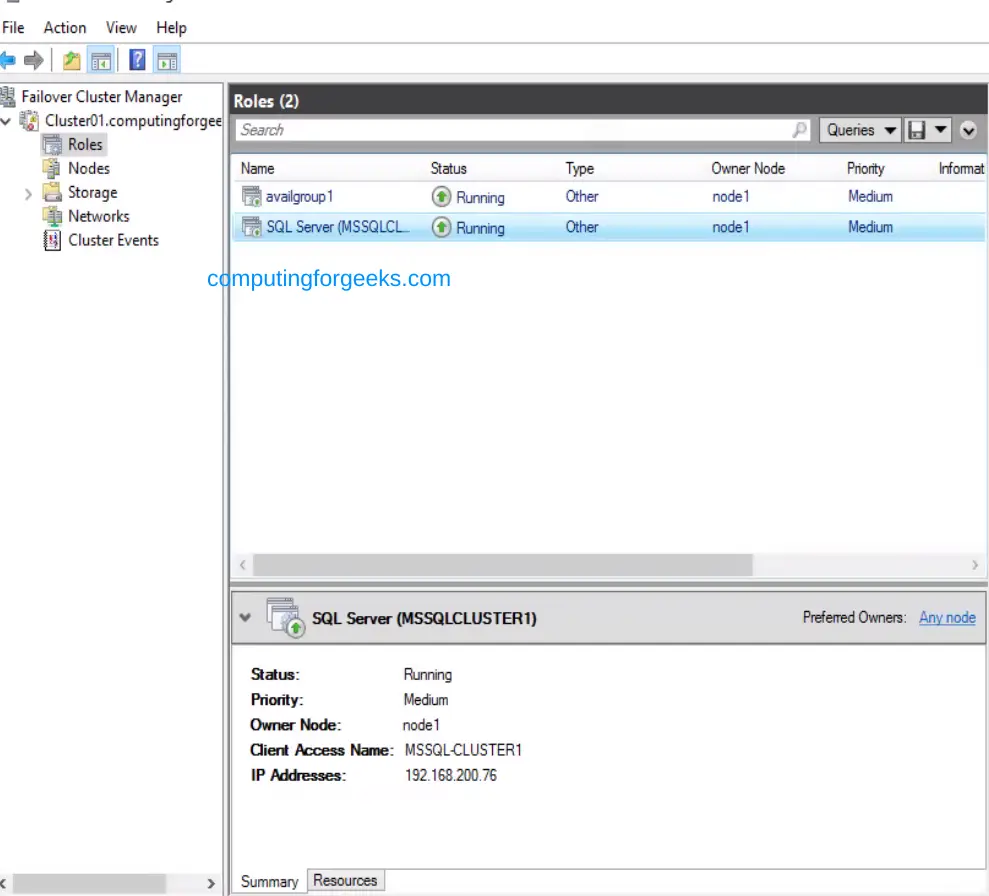Click the MSSQL-CLUSTER1 client access name value
989x896 pixels.
point(463,750)
